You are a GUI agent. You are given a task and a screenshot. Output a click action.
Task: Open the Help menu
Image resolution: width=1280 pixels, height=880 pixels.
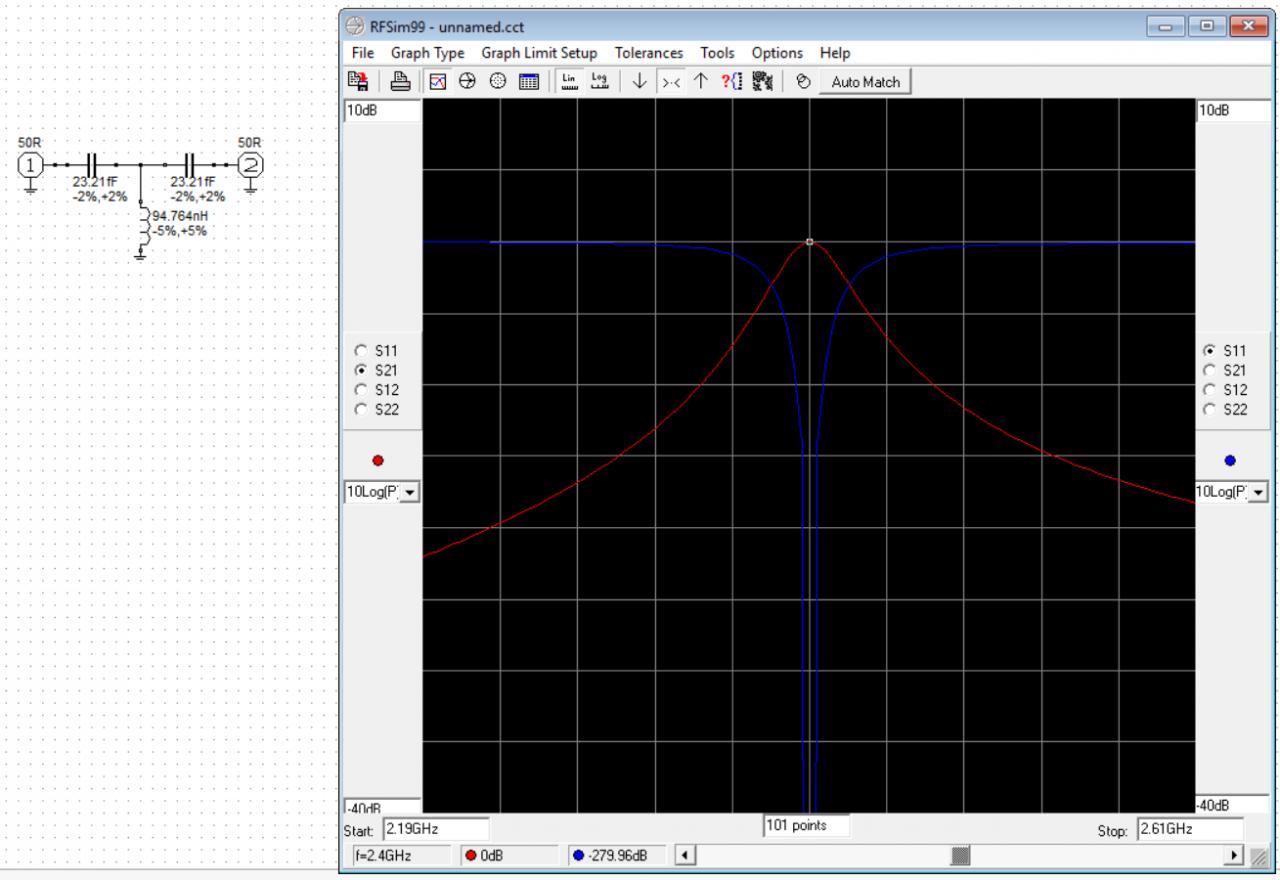point(834,53)
